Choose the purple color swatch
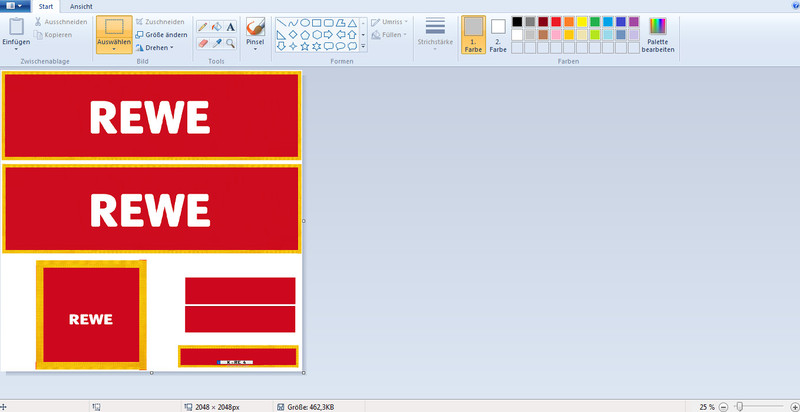Screen dimensions: 800x412 click(634, 21)
